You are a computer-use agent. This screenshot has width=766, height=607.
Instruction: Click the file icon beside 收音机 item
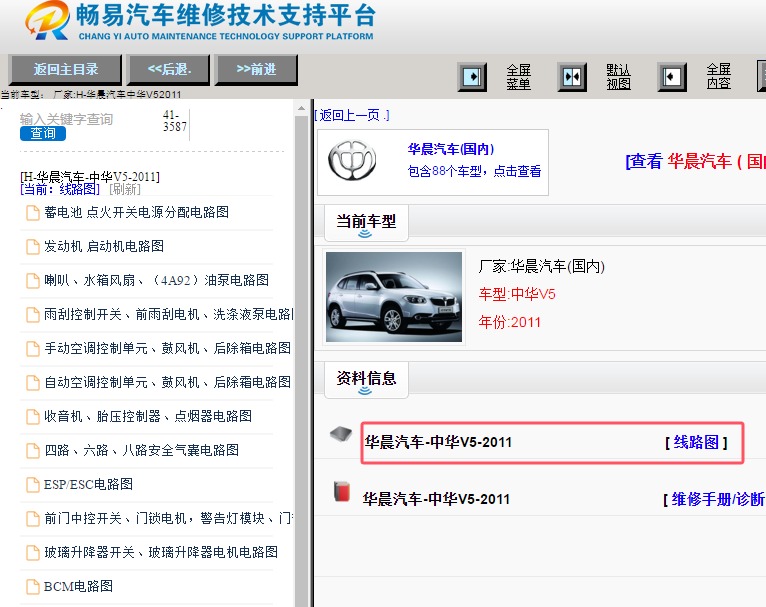tap(33, 417)
